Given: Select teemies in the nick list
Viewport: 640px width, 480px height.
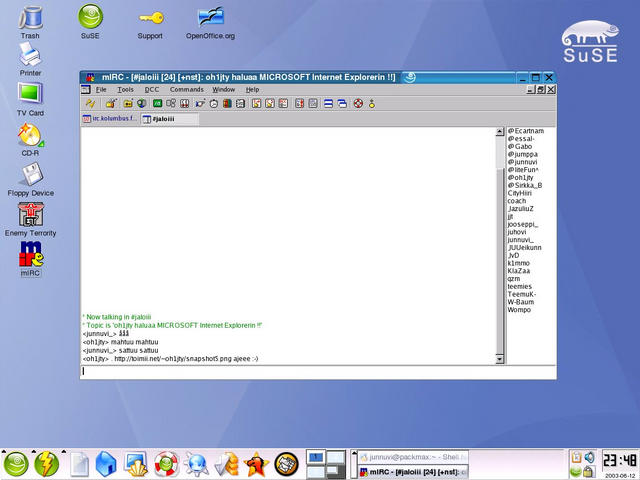Looking at the screenshot, I should (x=520, y=287).
